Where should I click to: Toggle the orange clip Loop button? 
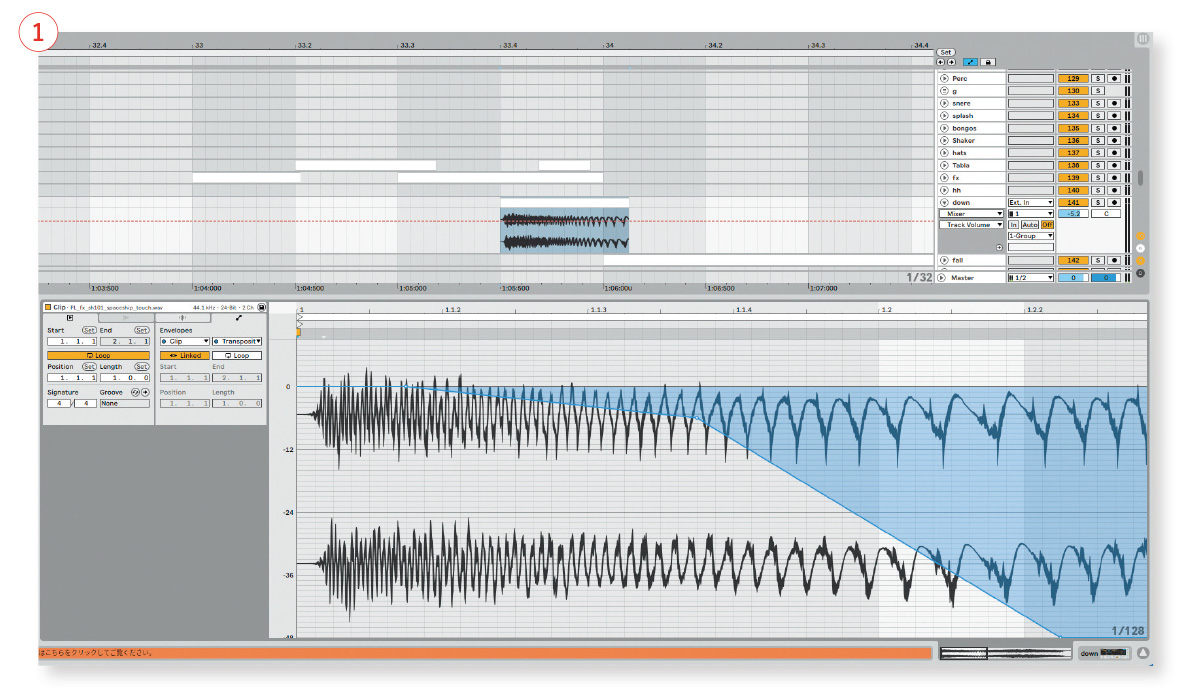[x=98, y=355]
